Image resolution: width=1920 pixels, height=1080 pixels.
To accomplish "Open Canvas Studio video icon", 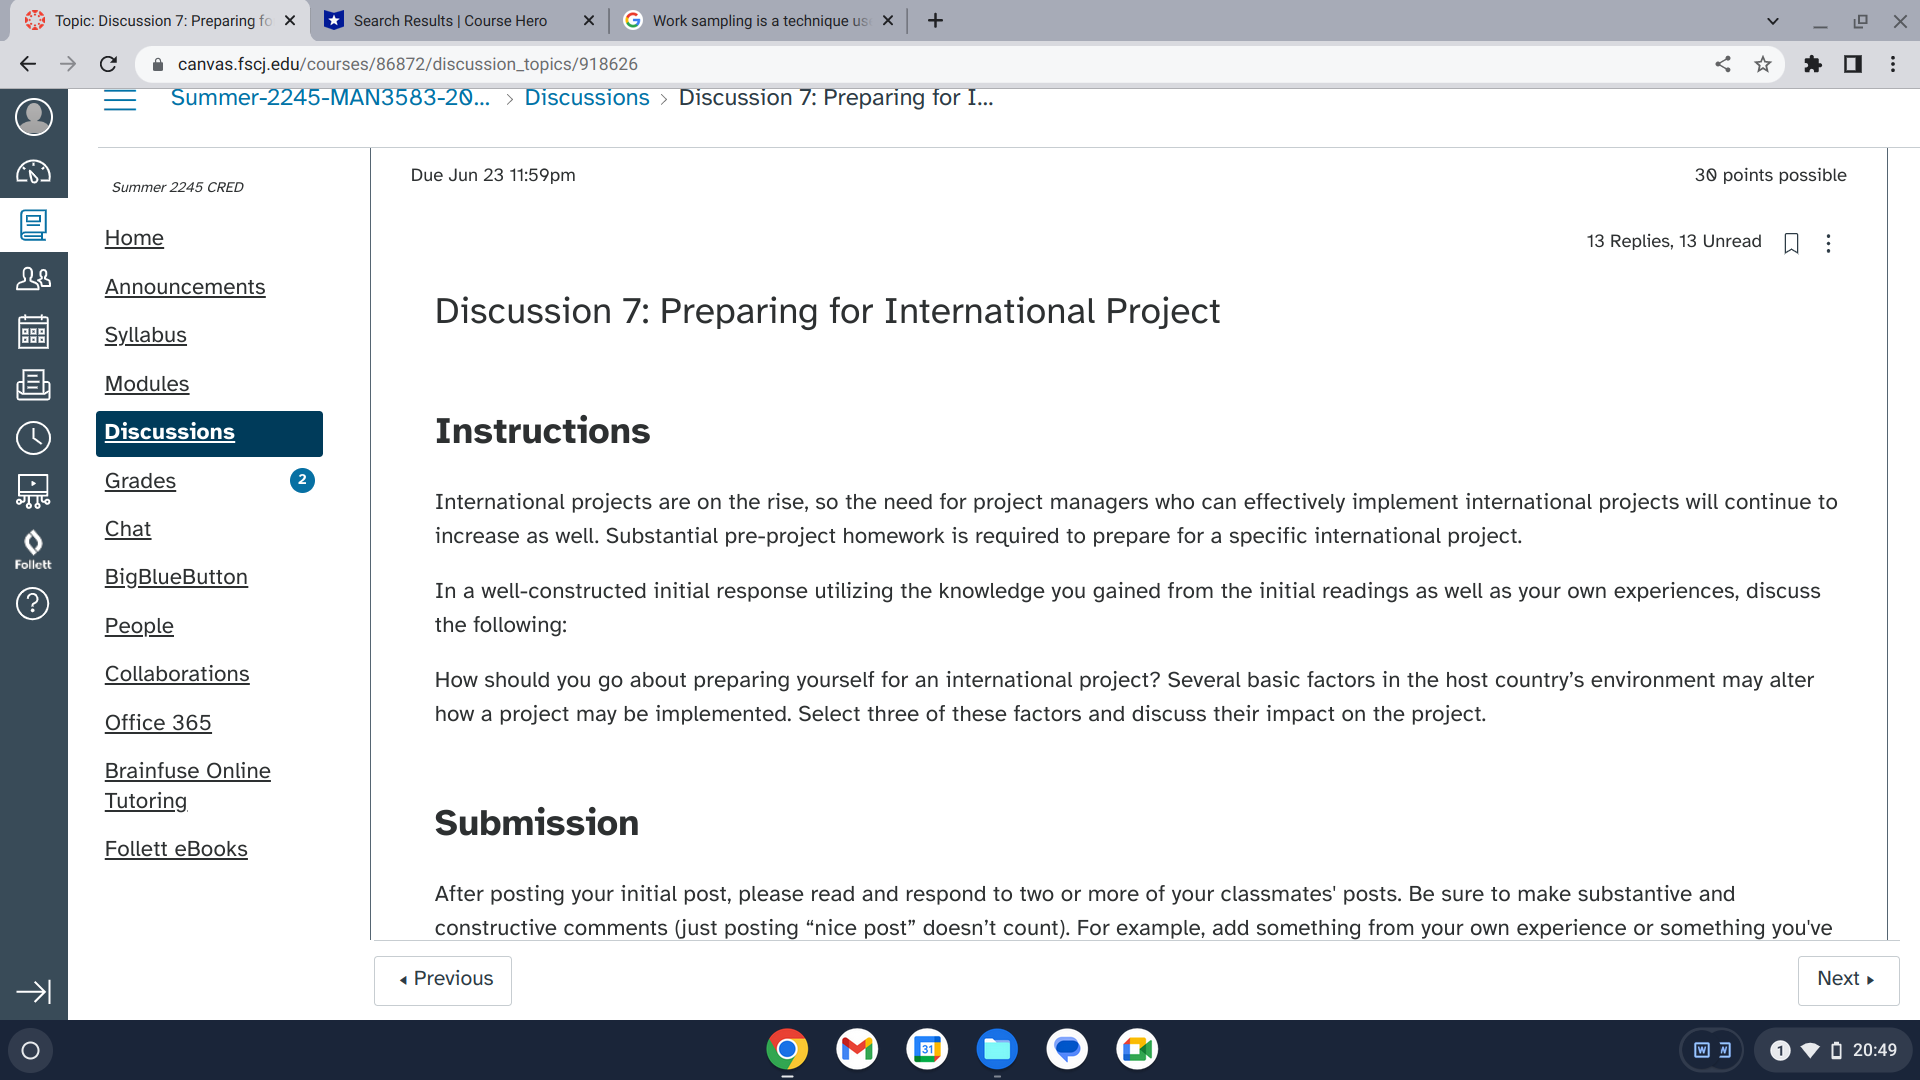I will point(34,490).
